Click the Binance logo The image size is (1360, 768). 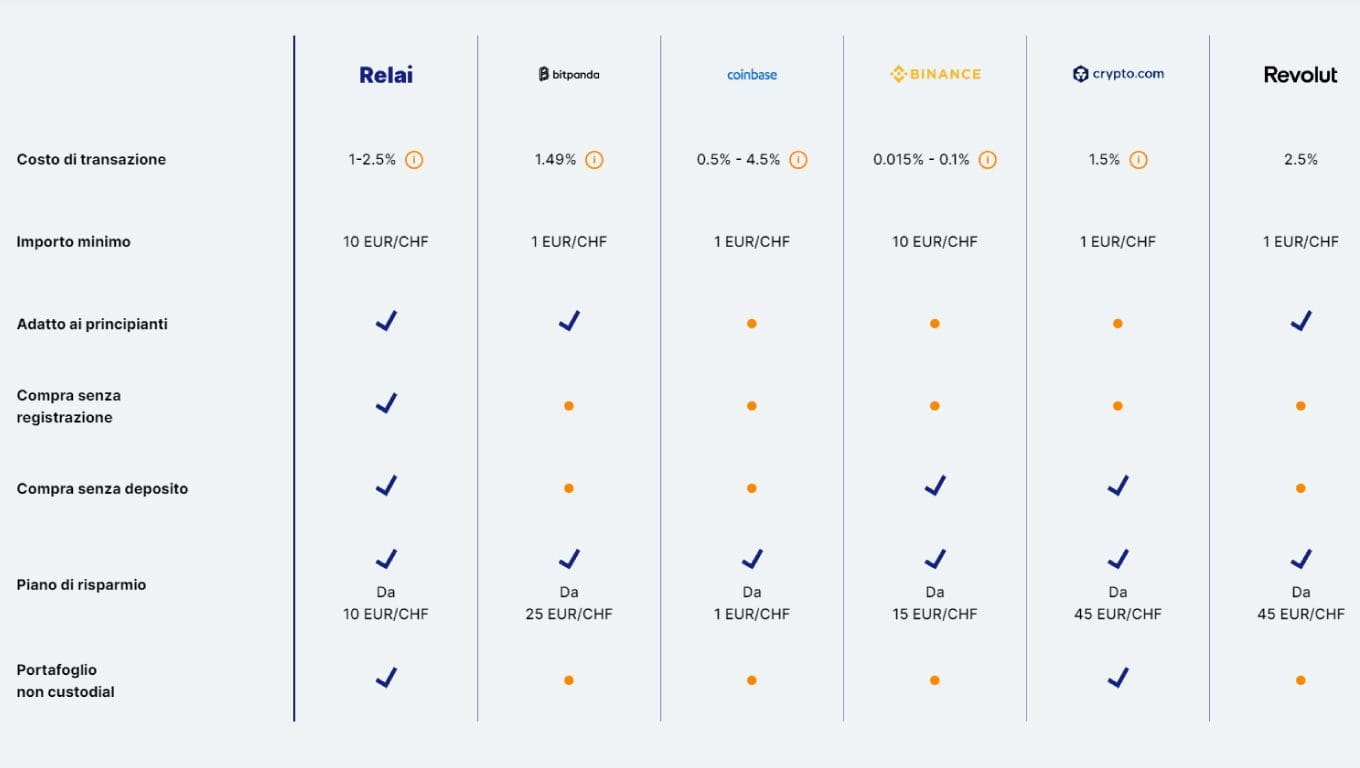coord(935,74)
